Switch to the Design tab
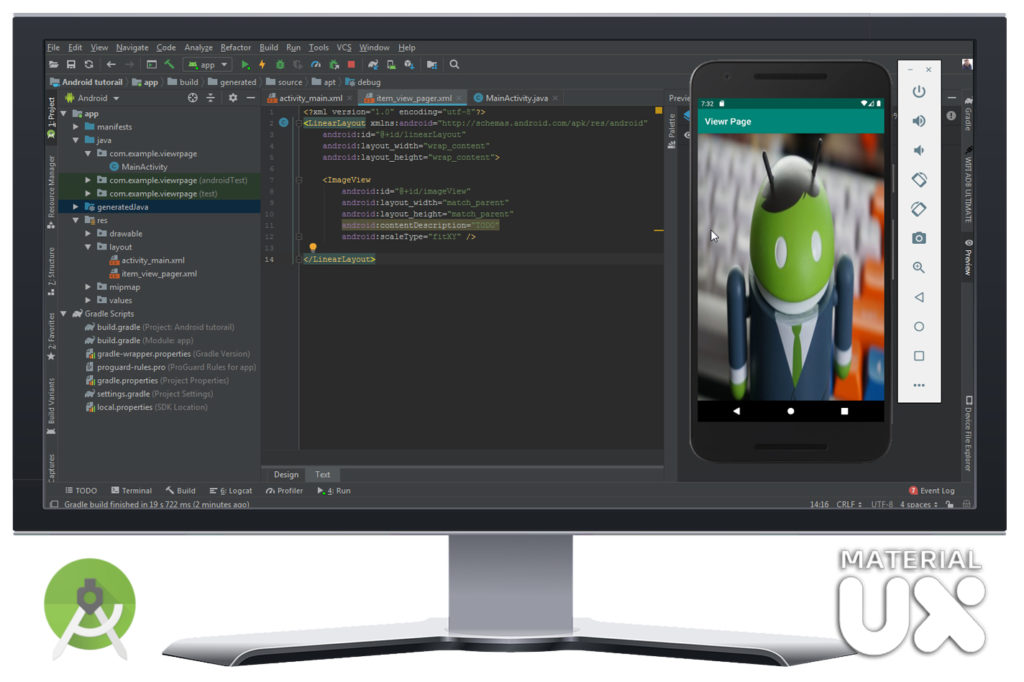This screenshot has width=1024, height=682. pyautogui.click(x=286, y=475)
